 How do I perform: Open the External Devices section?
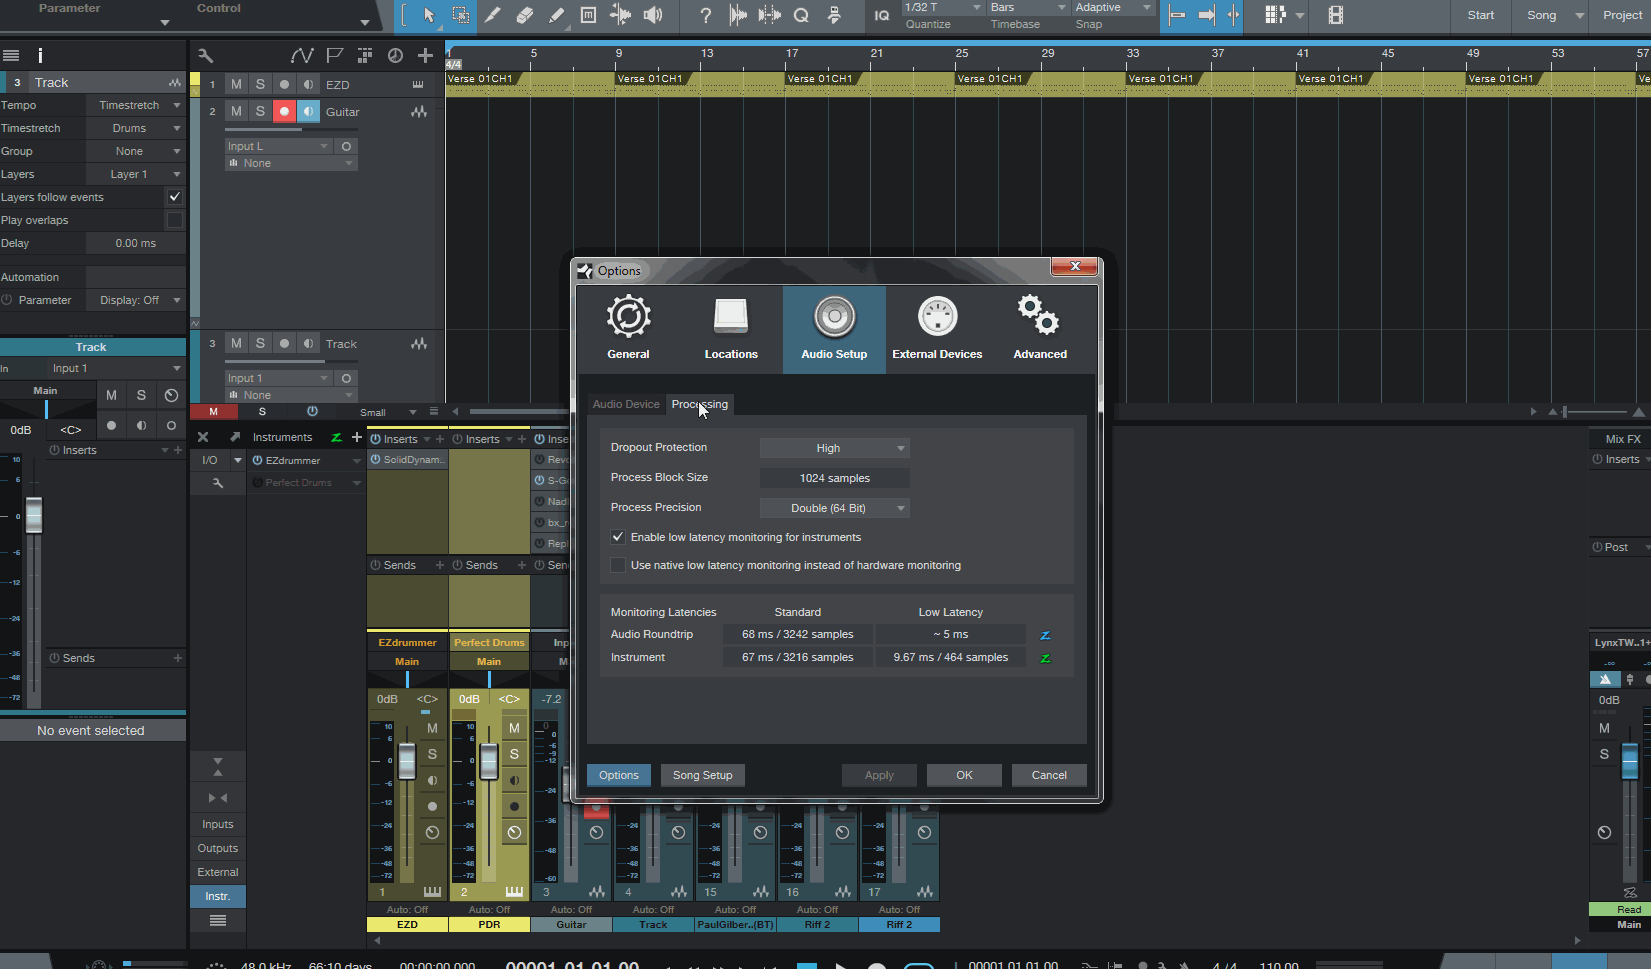[937, 328]
